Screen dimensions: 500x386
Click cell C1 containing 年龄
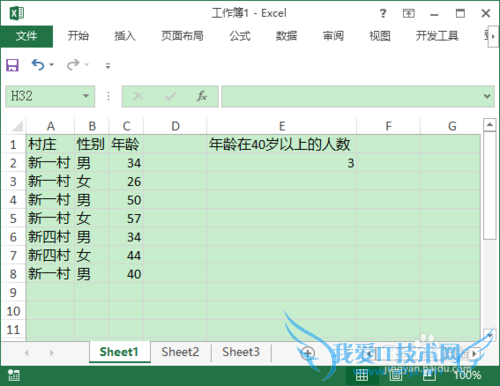[x=126, y=144]
